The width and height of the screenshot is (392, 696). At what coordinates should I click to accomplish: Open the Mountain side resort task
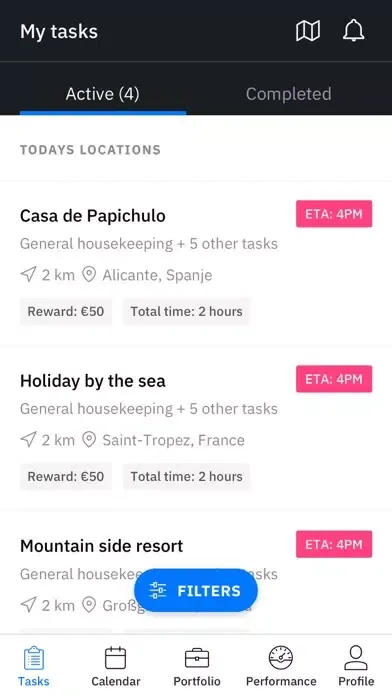(x=196, y=573)
